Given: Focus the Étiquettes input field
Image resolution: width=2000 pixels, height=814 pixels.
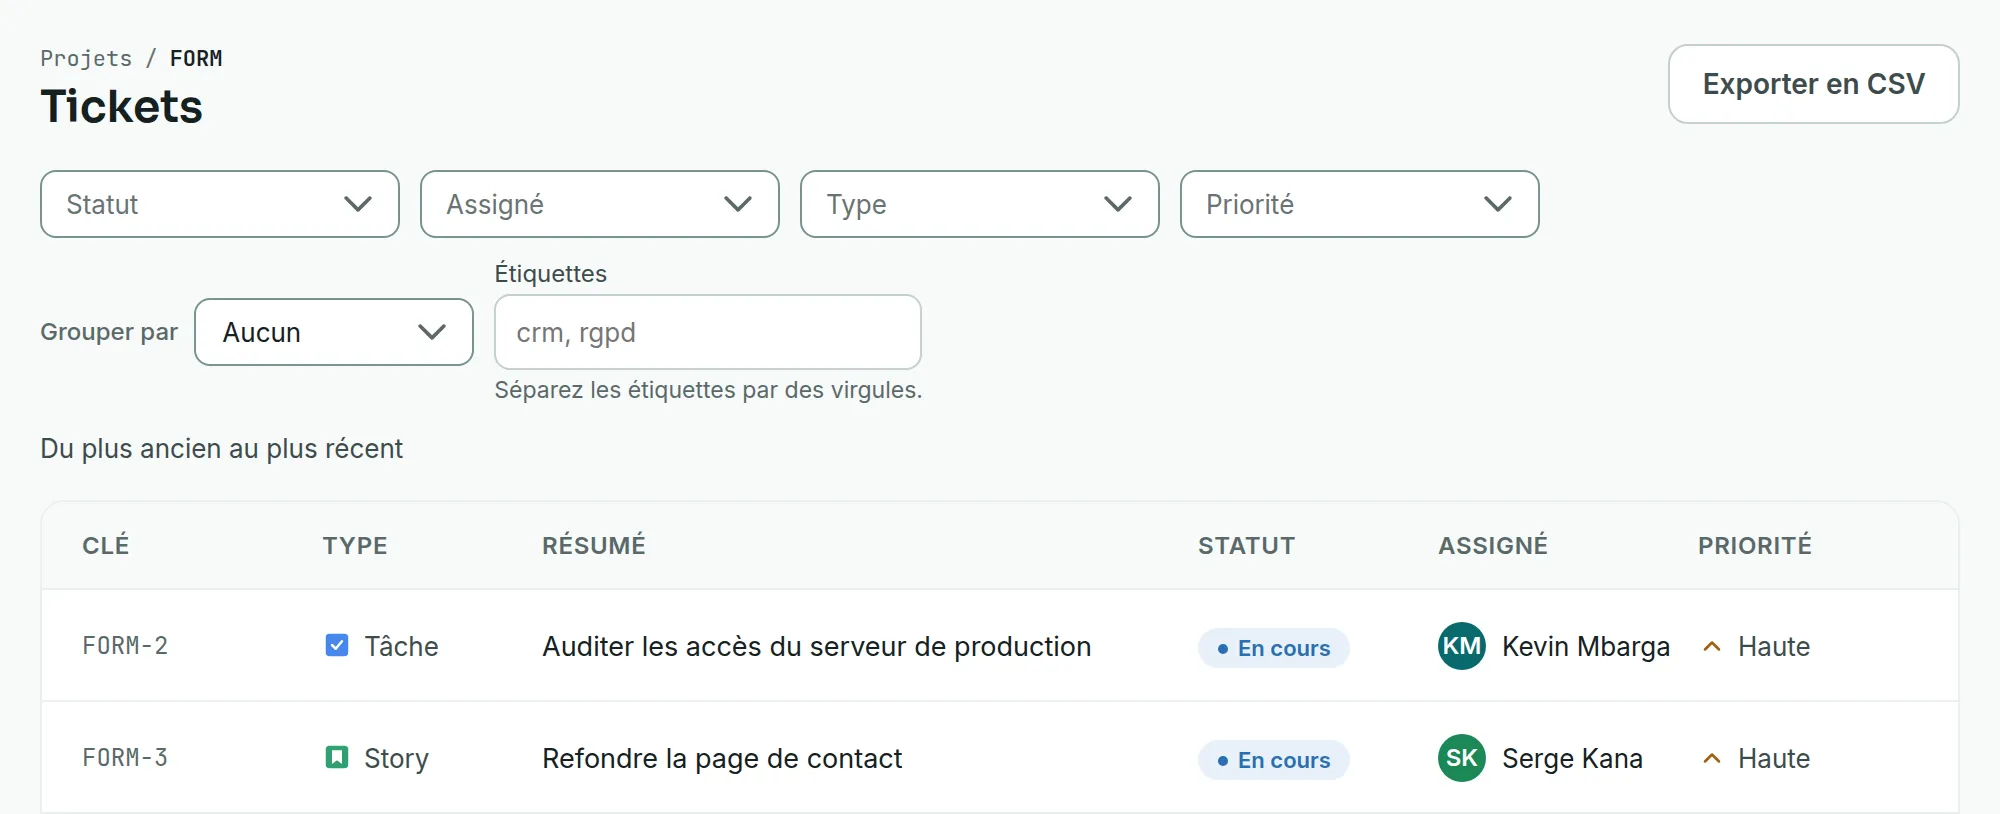Looking at the screenshot, I should (708, 332).
